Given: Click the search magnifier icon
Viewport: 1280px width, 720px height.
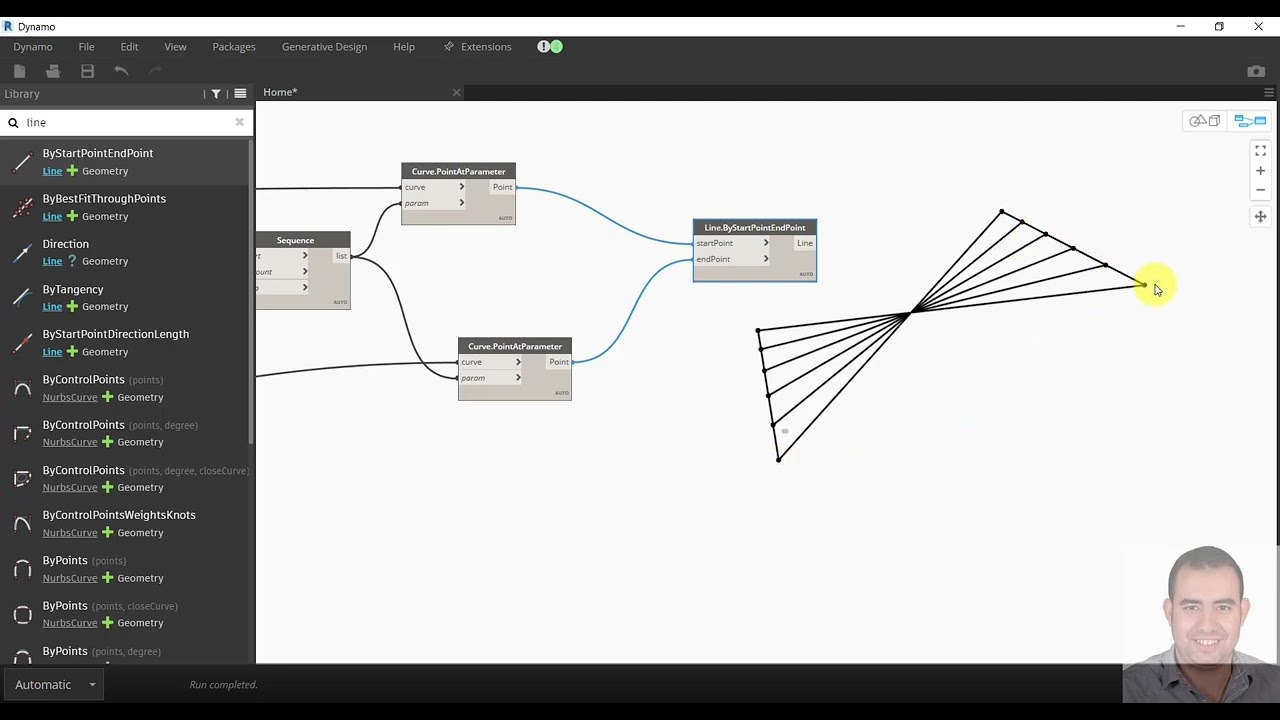Looking at the screenshot, I should (x=13, y=123).
